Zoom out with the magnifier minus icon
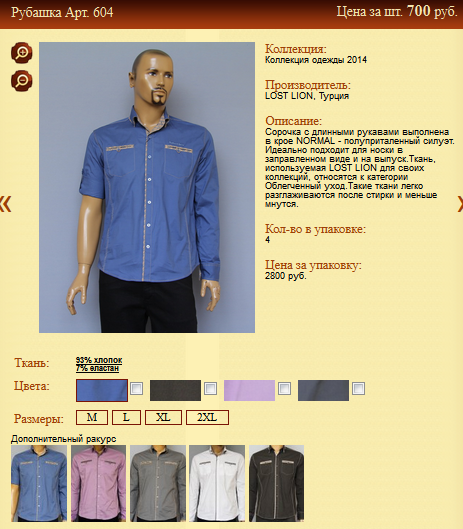Image resolution: width=463 pixels, height=529 pixels. (x=22, y=81)
